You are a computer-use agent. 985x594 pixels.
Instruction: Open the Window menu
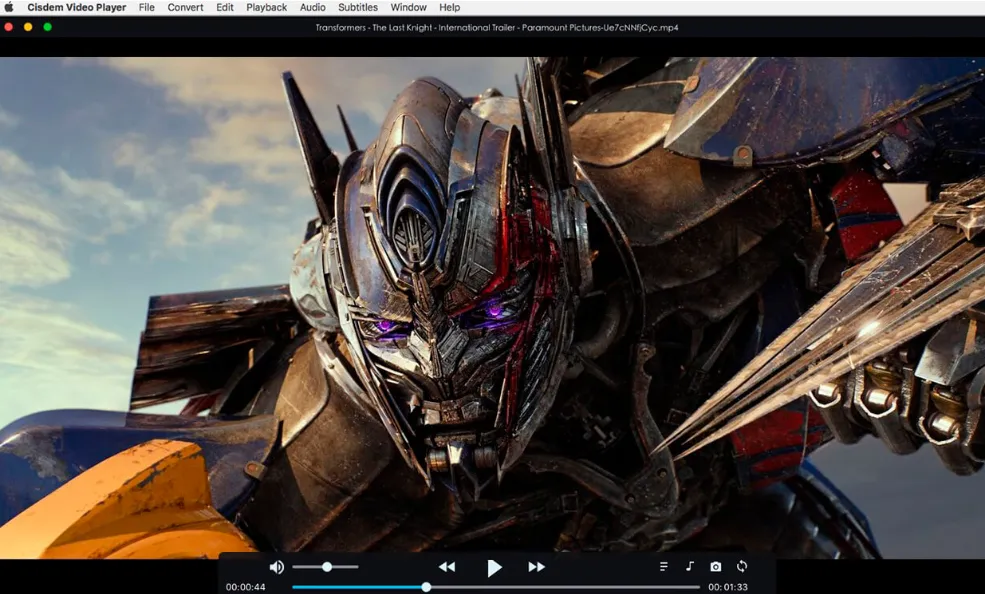click(408, 8)
